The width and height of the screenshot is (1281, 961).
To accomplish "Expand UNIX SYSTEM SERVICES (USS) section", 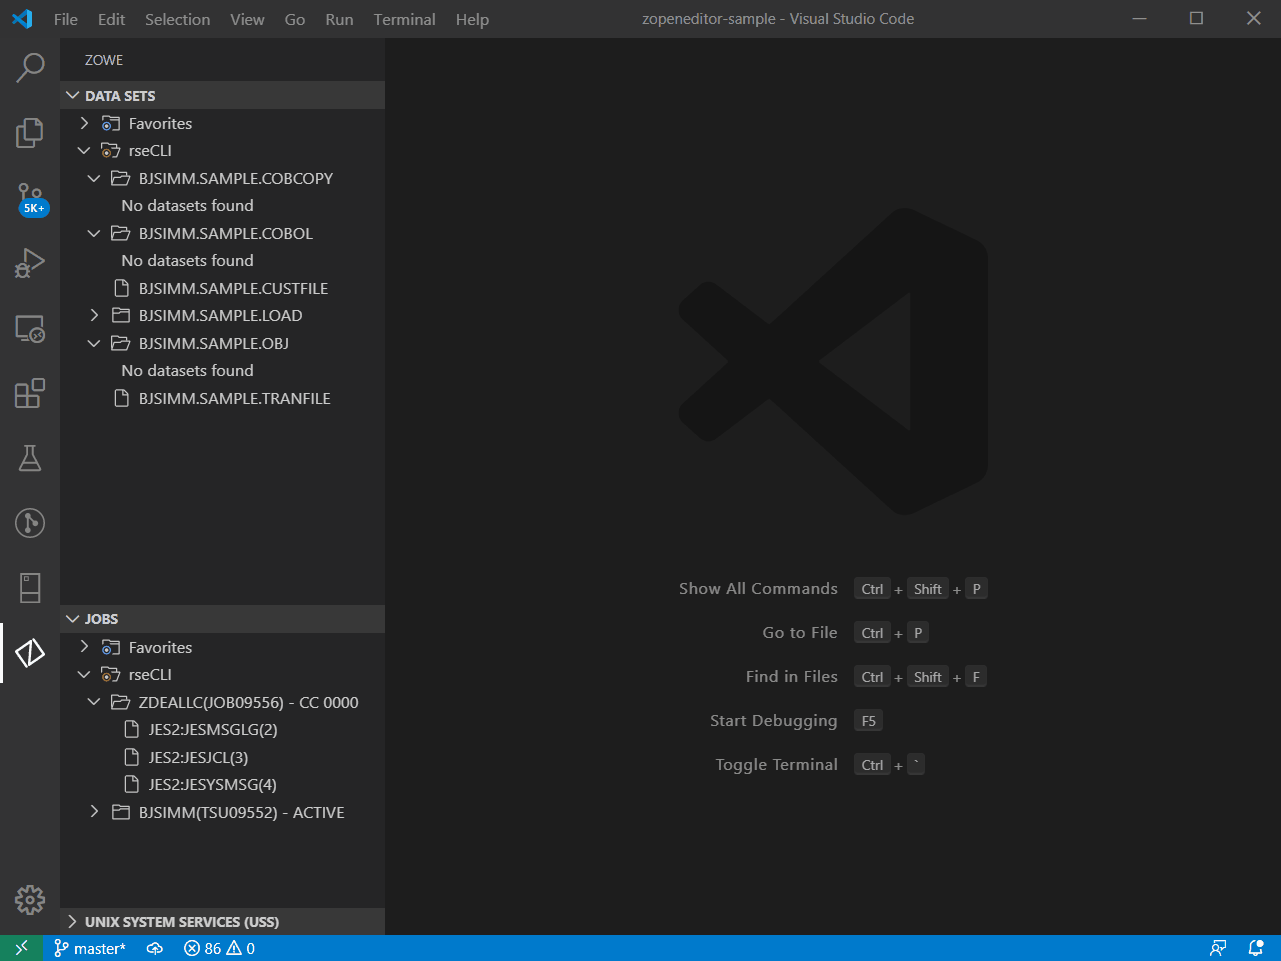I will pos(72,922).
